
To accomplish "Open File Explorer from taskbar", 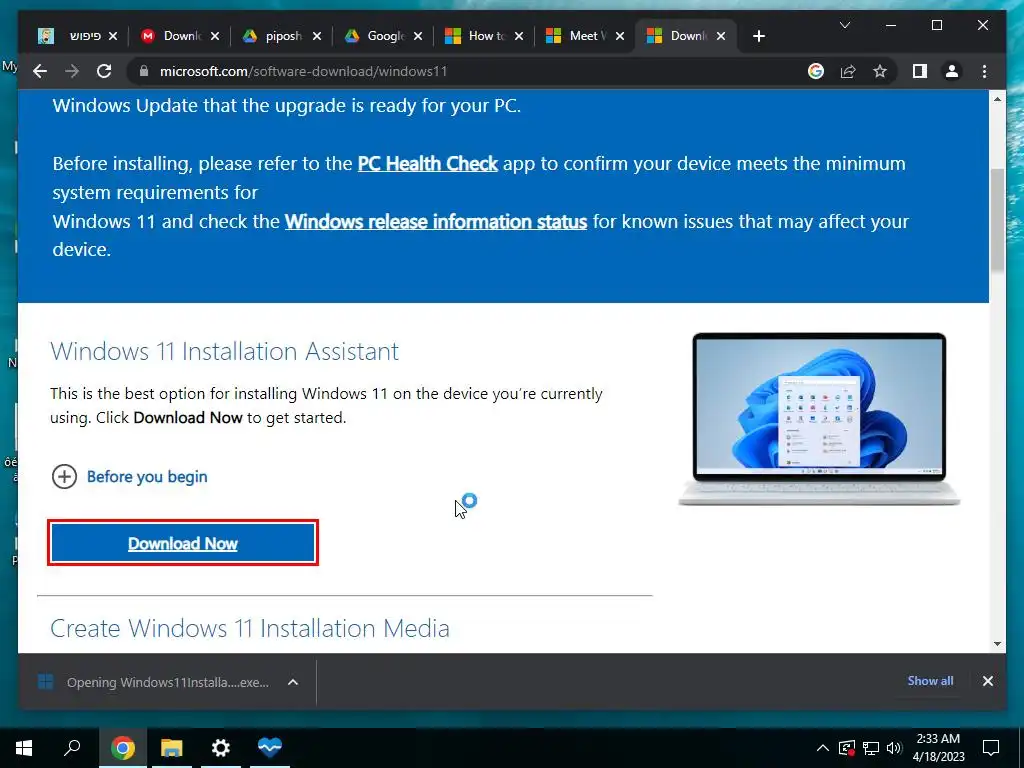I will click(x=172, y=747).
